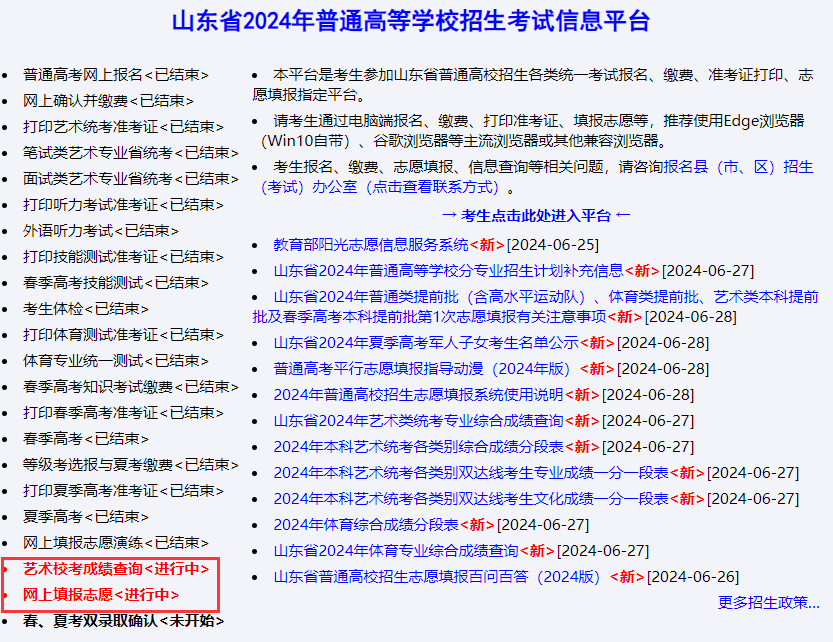This screenshot has height=642, width=833.
Task: Select 打印体育测试准考证<已结束>
Action: [123, 335]
